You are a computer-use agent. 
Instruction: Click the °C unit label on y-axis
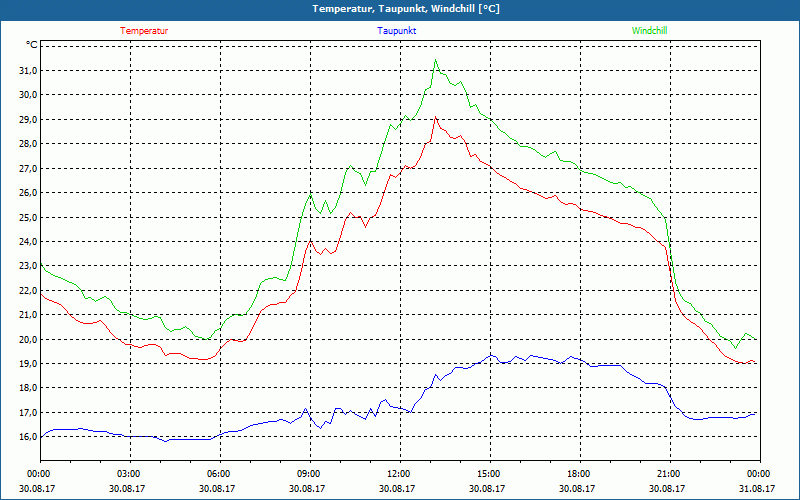pyautogui.click(x=32, y=45)
